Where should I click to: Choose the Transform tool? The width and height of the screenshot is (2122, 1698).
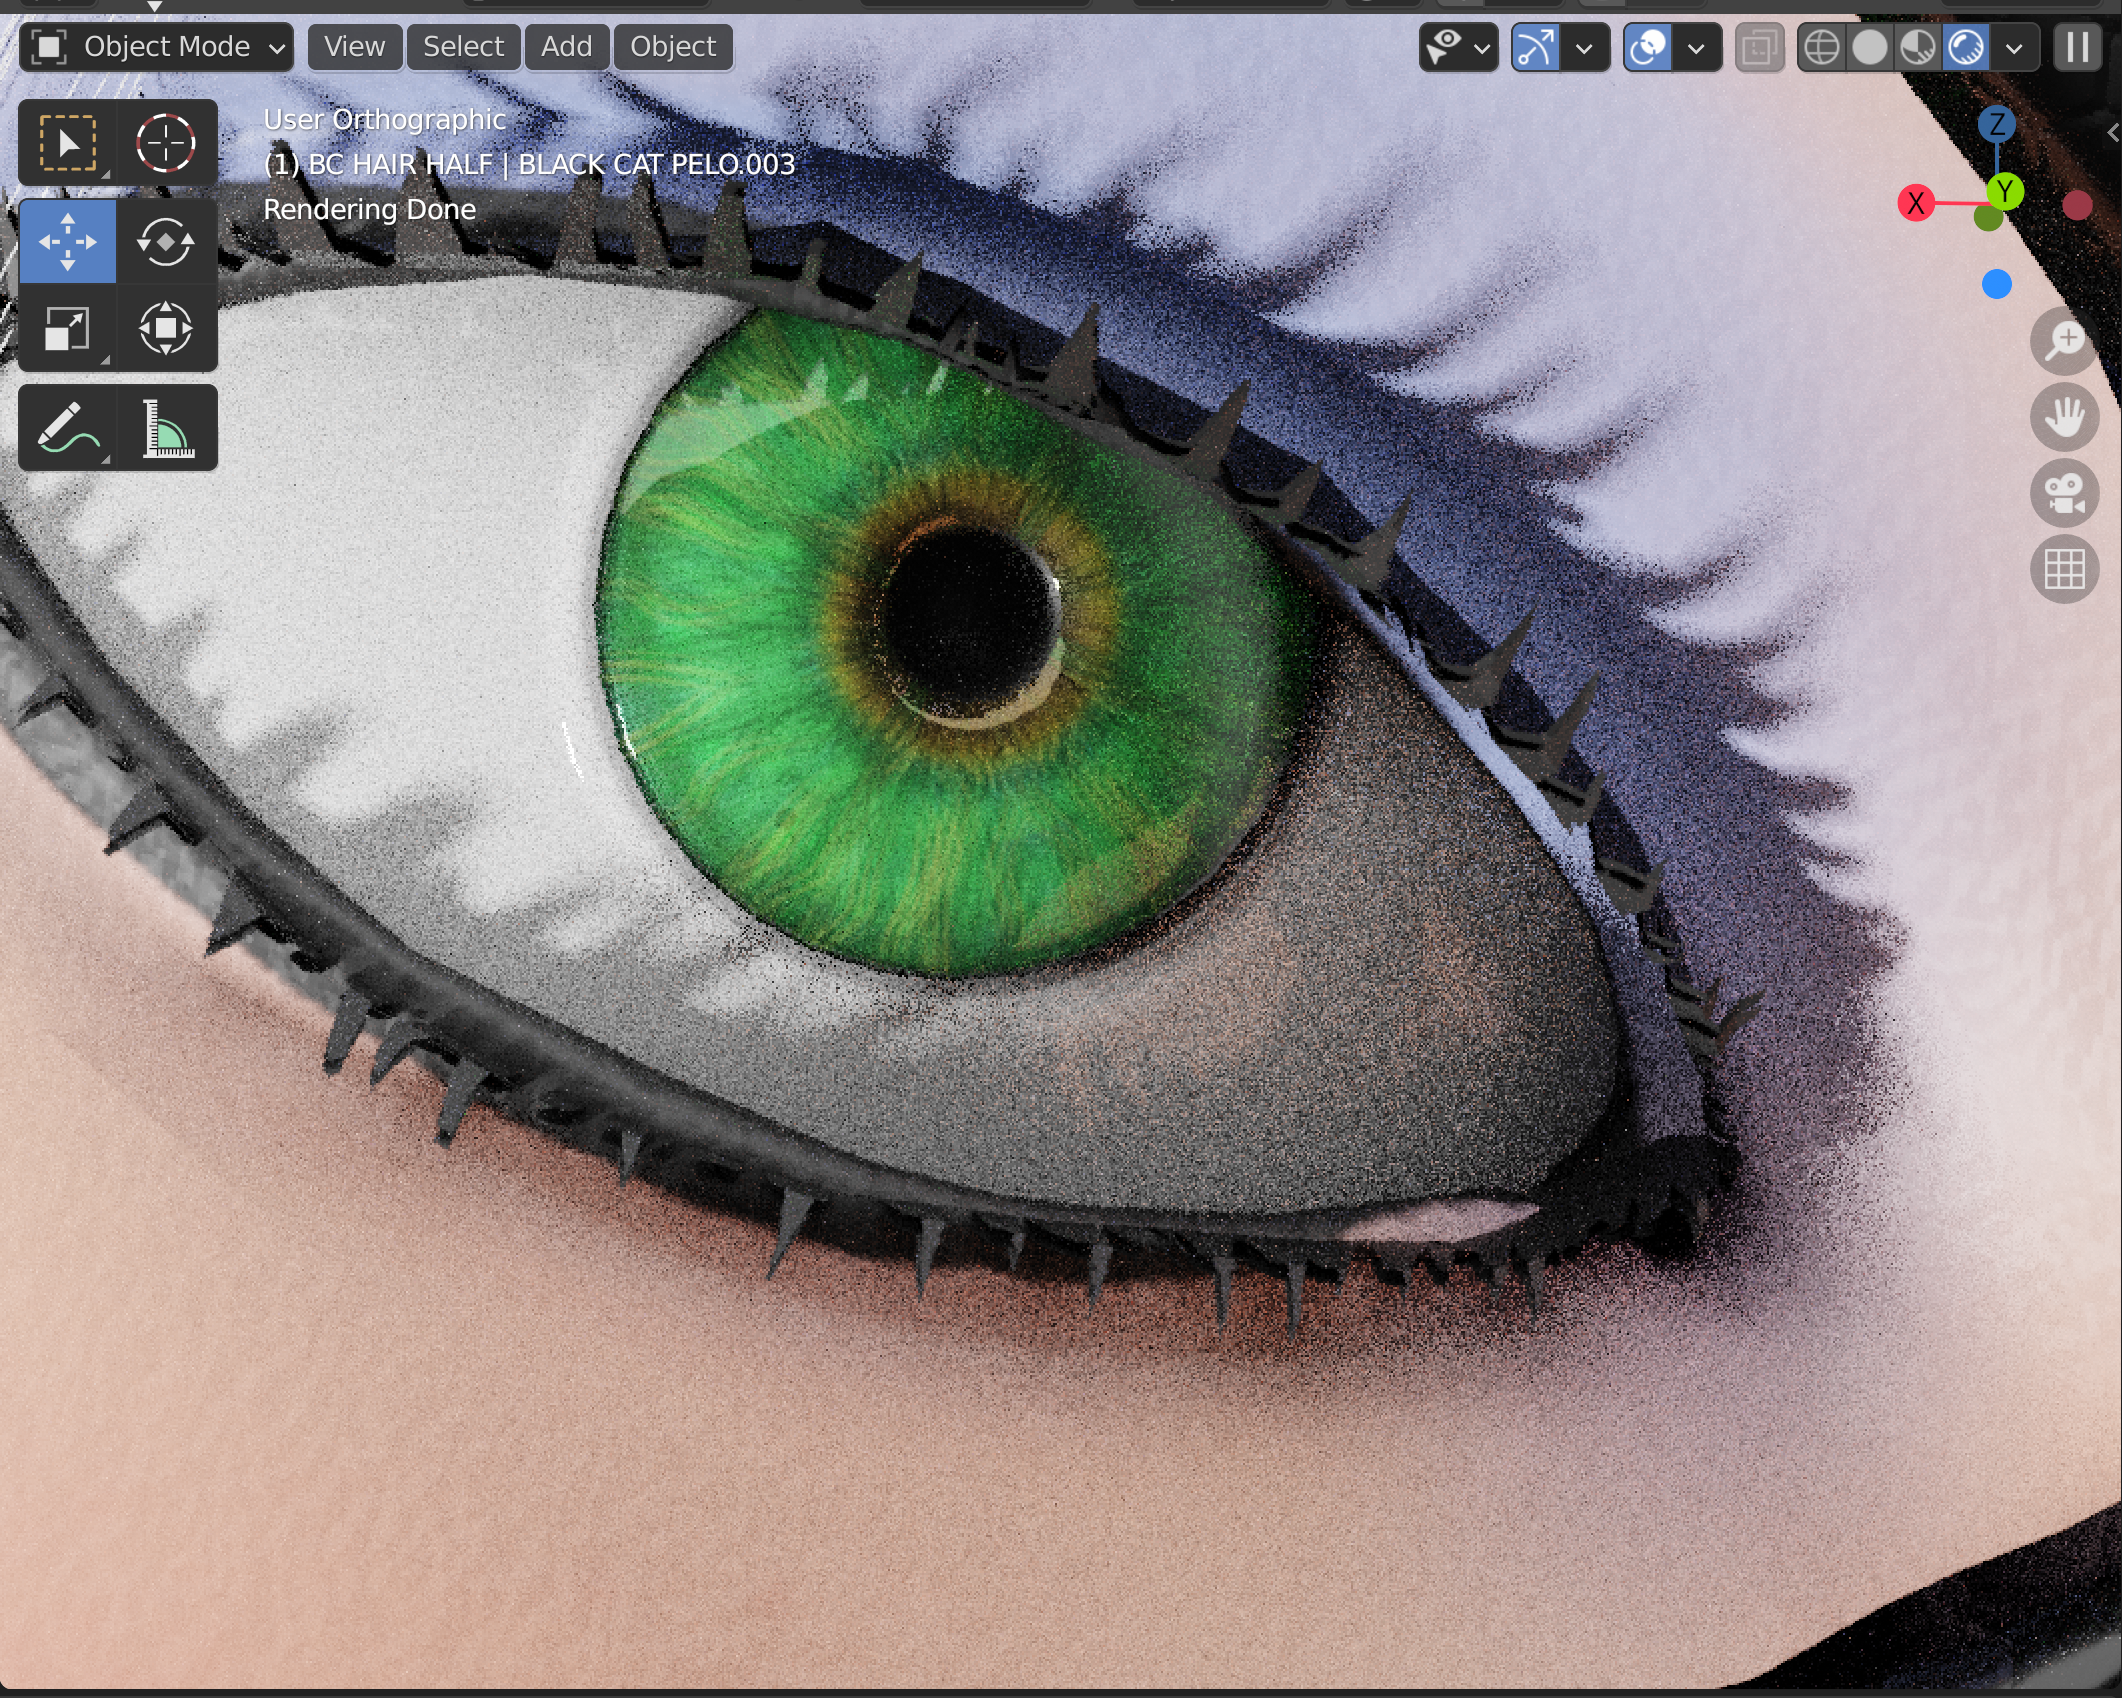point(166,329)
